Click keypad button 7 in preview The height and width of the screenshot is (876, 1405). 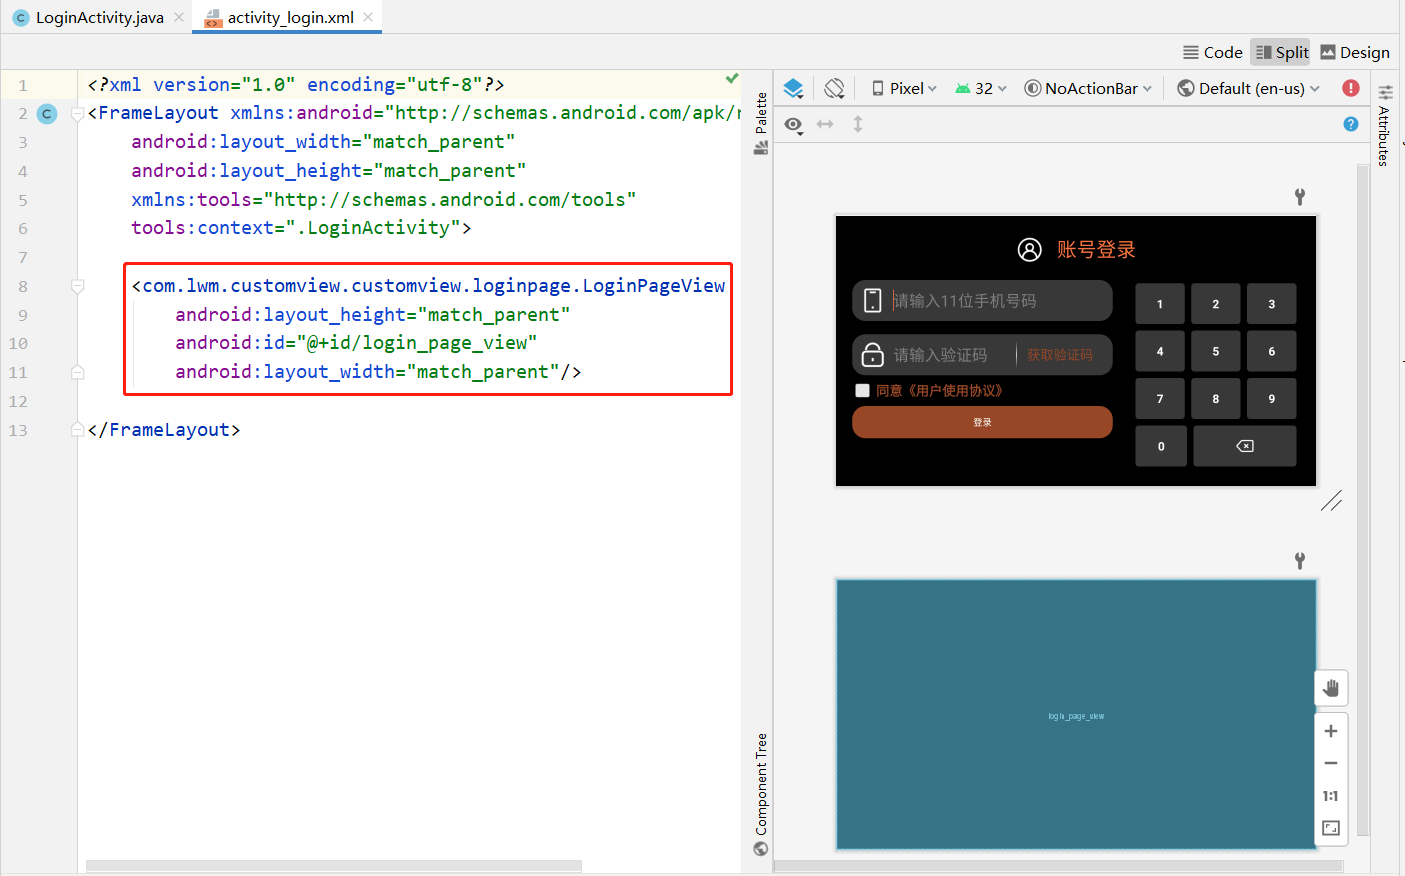1160,398
